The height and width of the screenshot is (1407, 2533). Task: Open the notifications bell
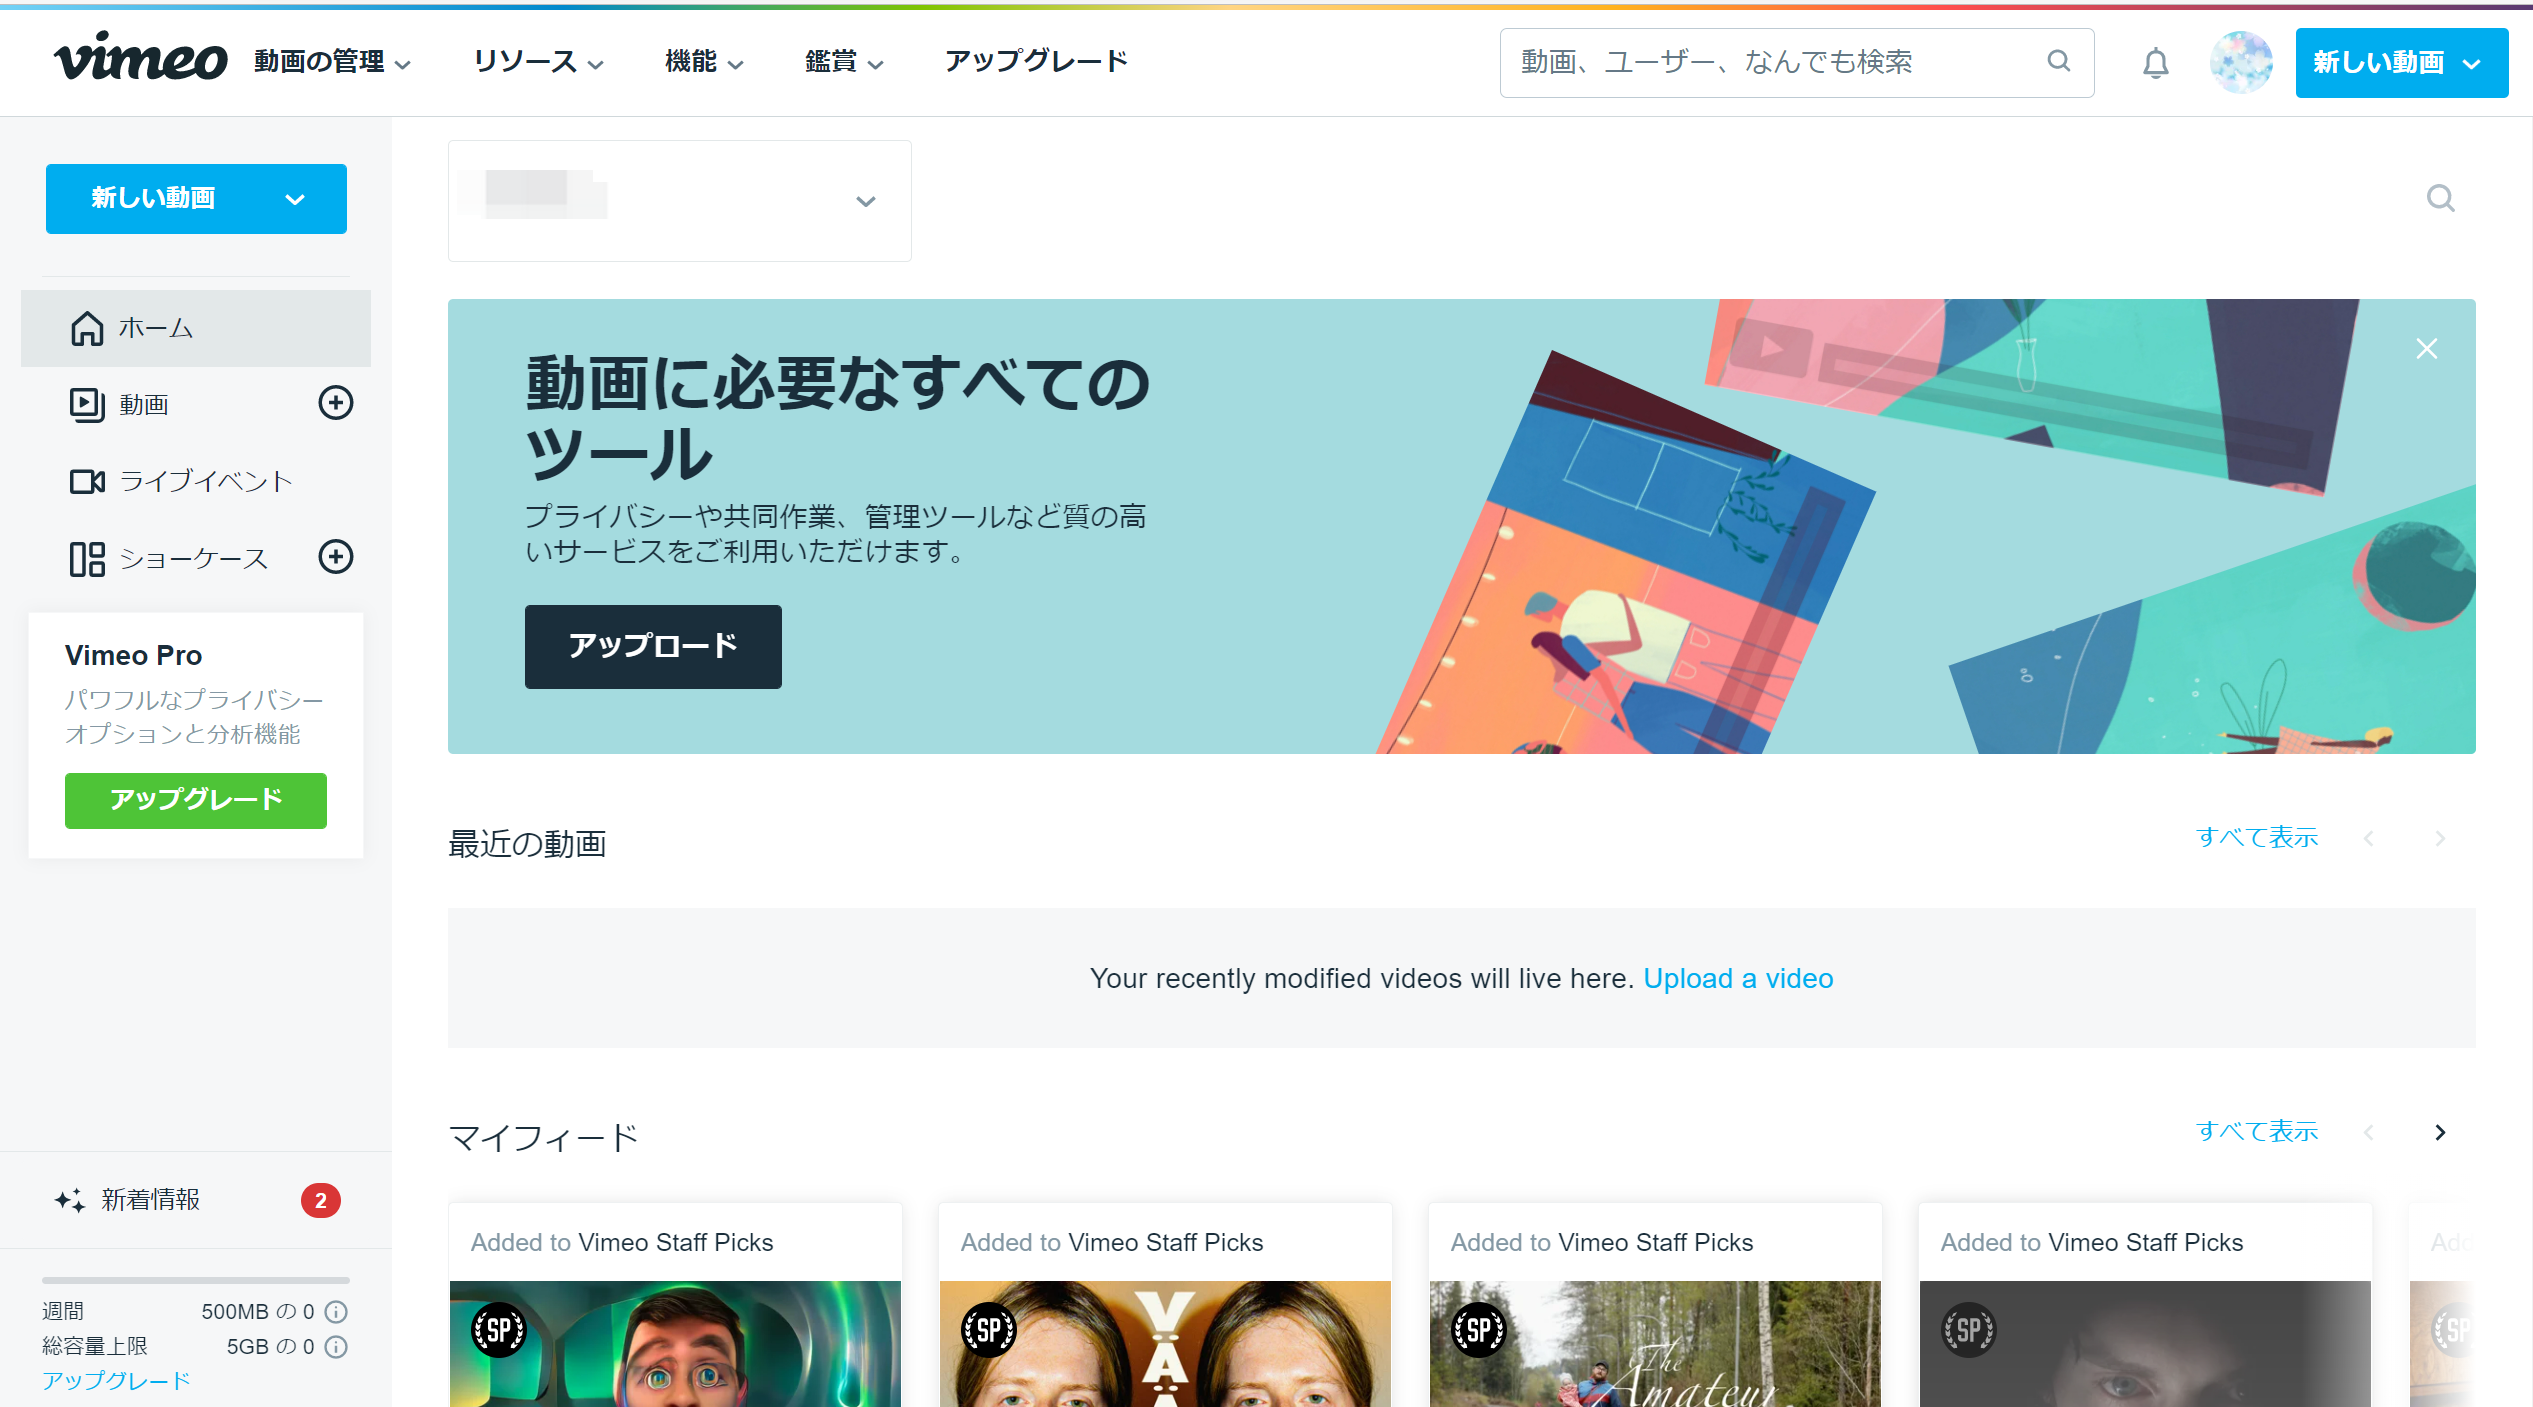[x=2156, y=63]
